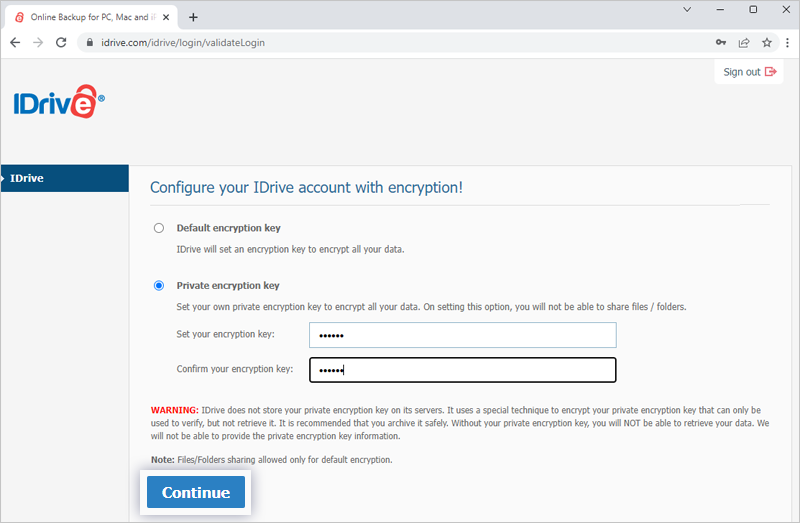The width and height of the screenshot is (800, 523).
Task: Focus the Set your encryption key field
Action: [462, 335]
